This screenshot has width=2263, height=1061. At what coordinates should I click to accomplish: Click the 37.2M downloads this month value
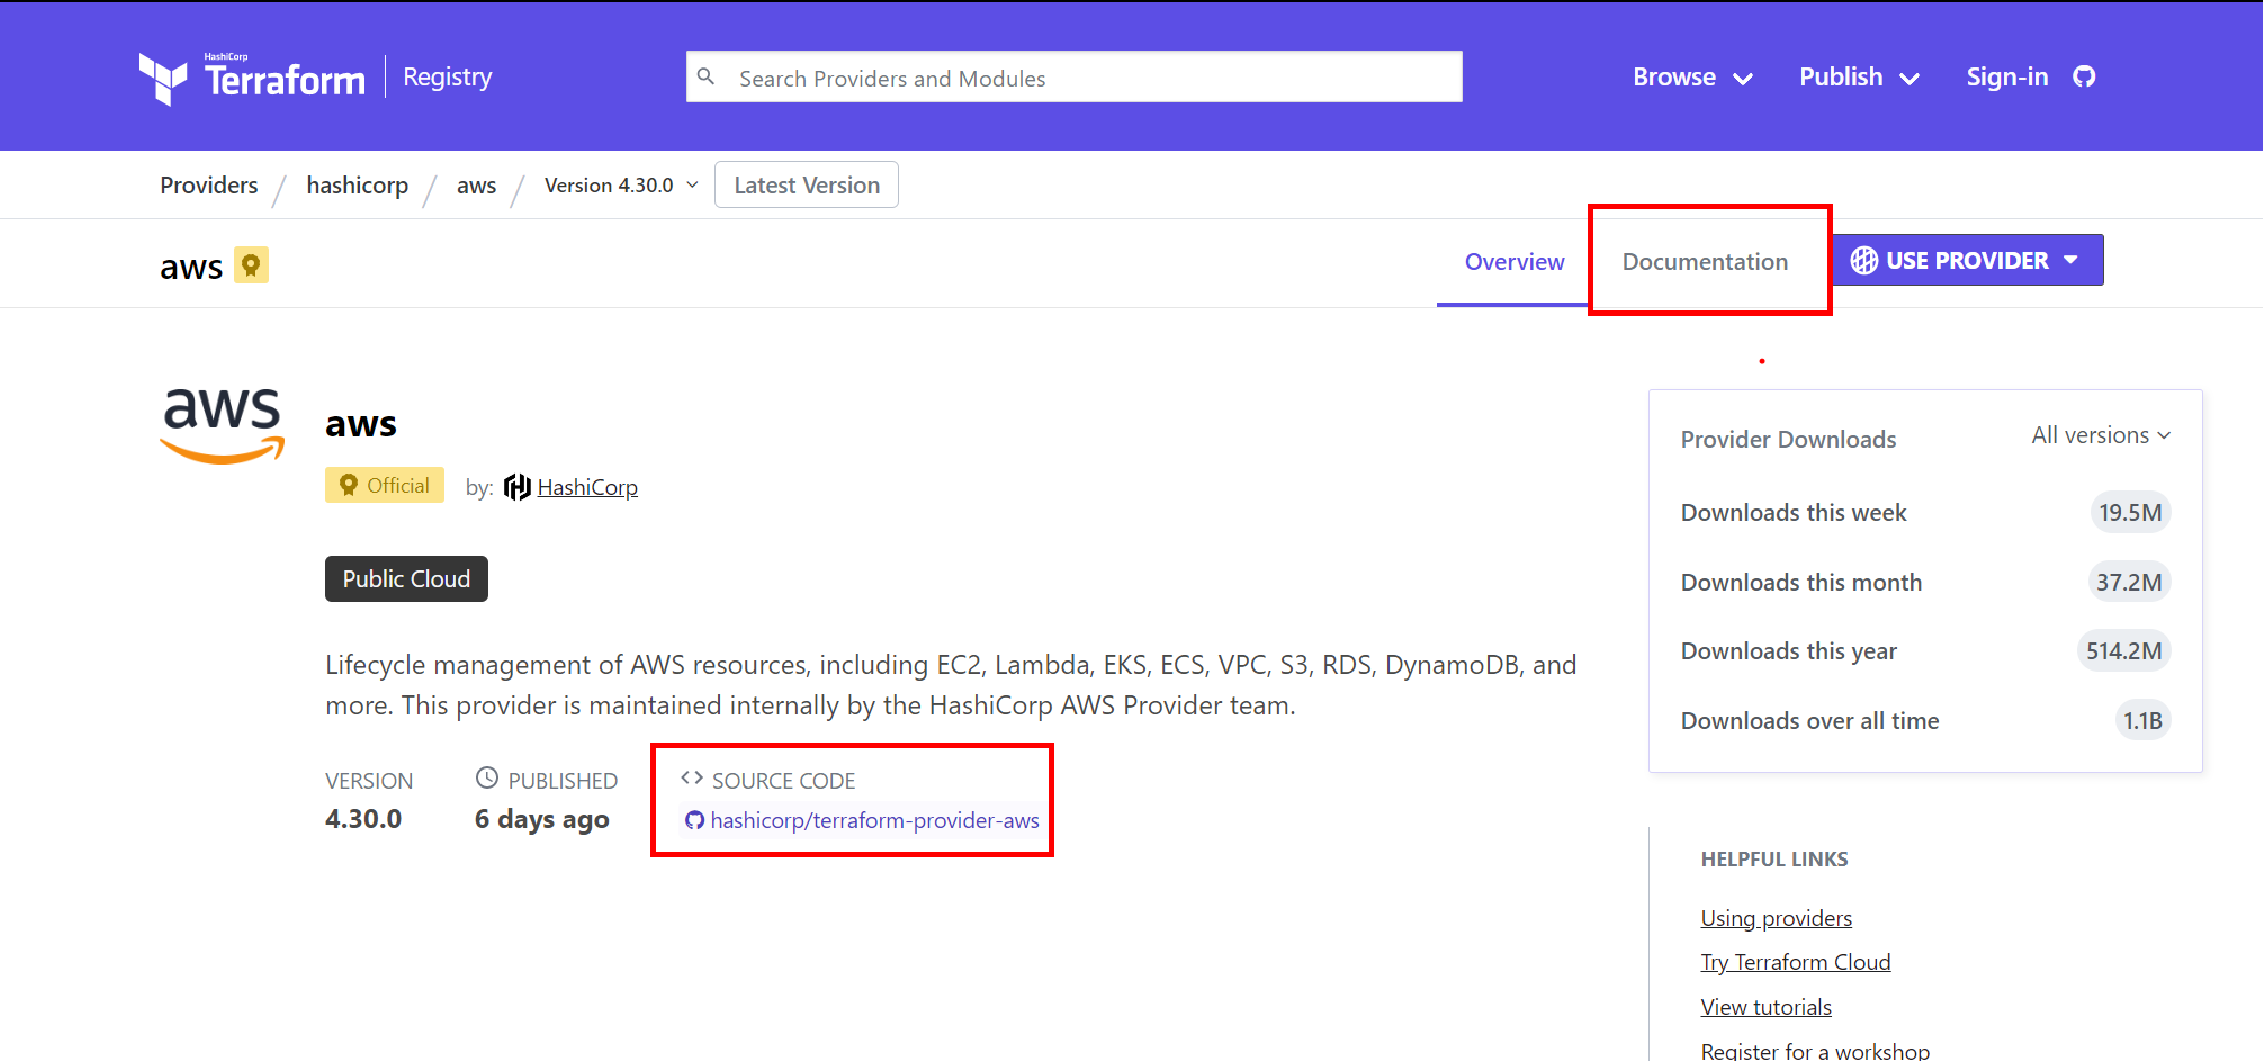[x=2129, y=582]
